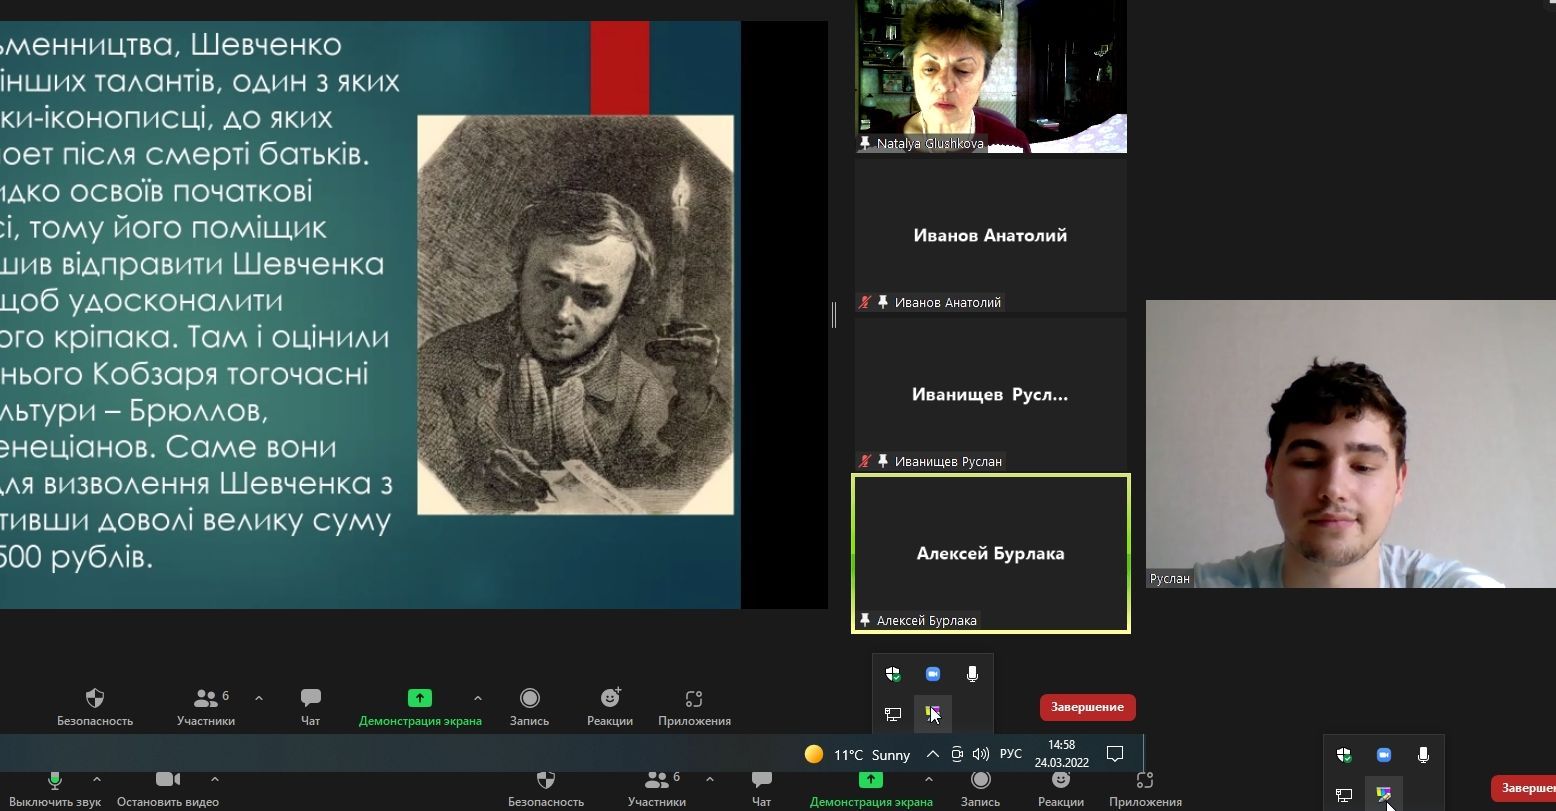Expand Участники arrow above the Windows taskbar
Image resolution: width=1556 pixels, height=811 pixels.
point(259,698)
